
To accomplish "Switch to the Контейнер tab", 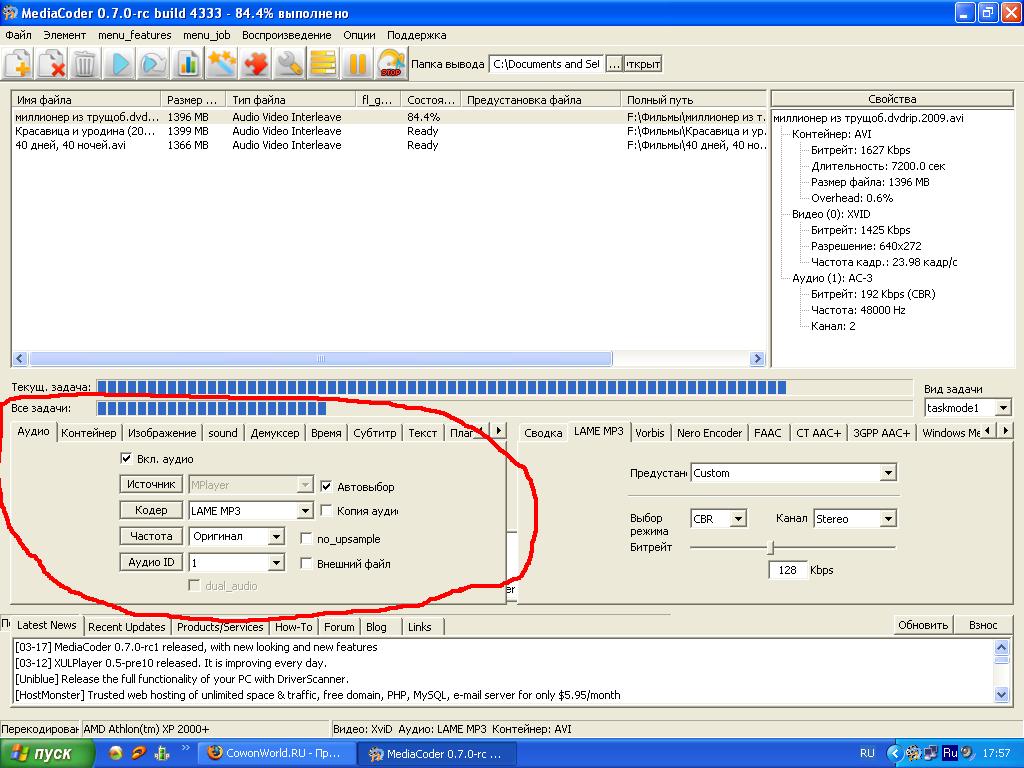I will click(x=89, y=433).
